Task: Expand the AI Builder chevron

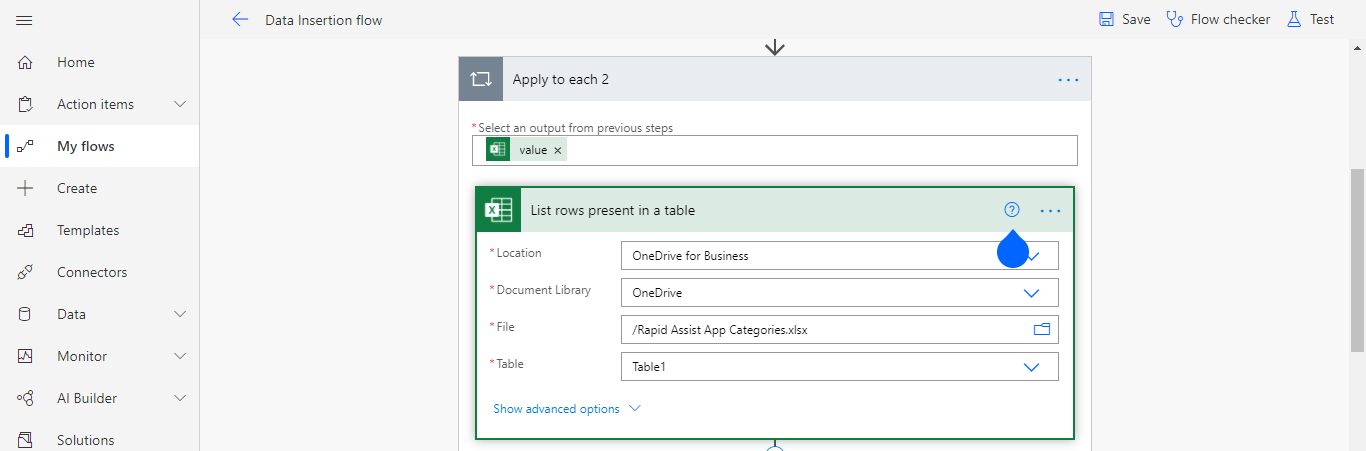Action: point(180,398)
